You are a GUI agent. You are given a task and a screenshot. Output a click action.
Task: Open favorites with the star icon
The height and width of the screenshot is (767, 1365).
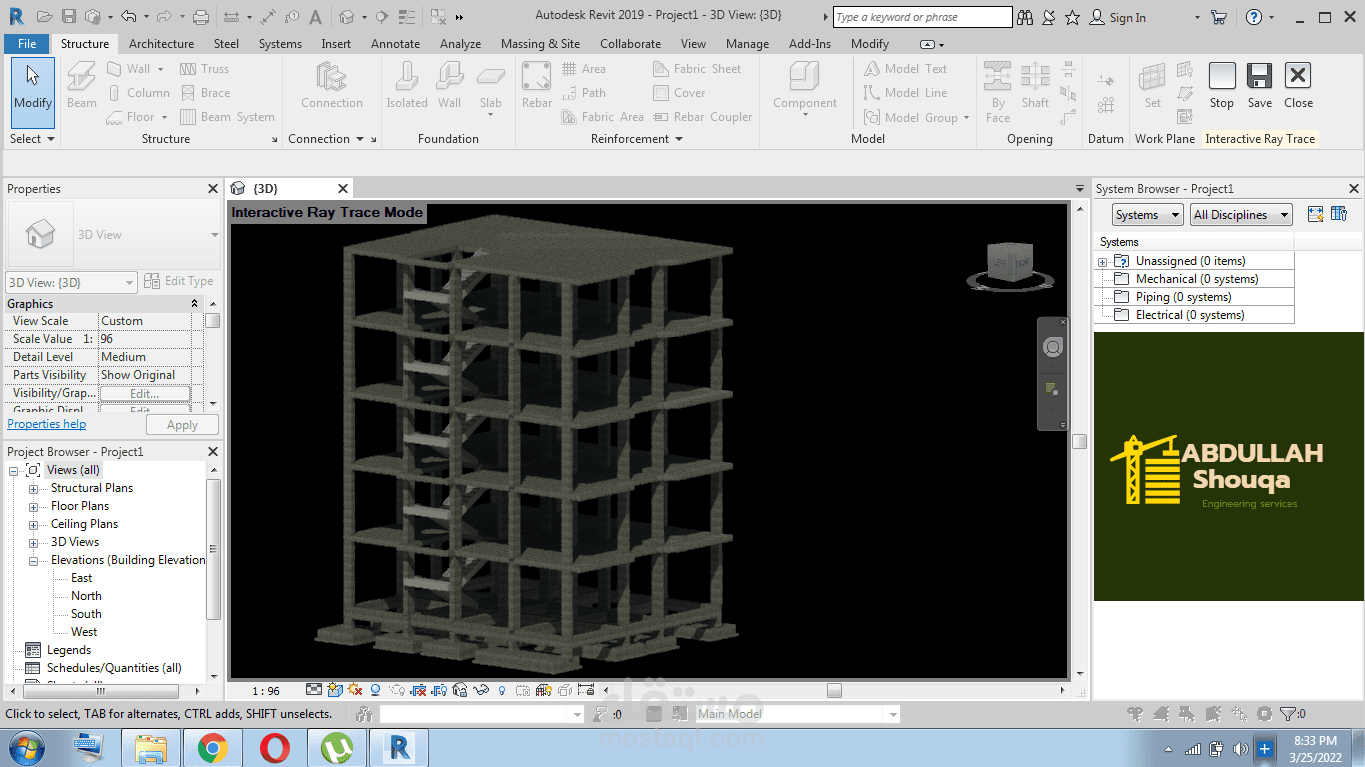tap(1072, 17)
